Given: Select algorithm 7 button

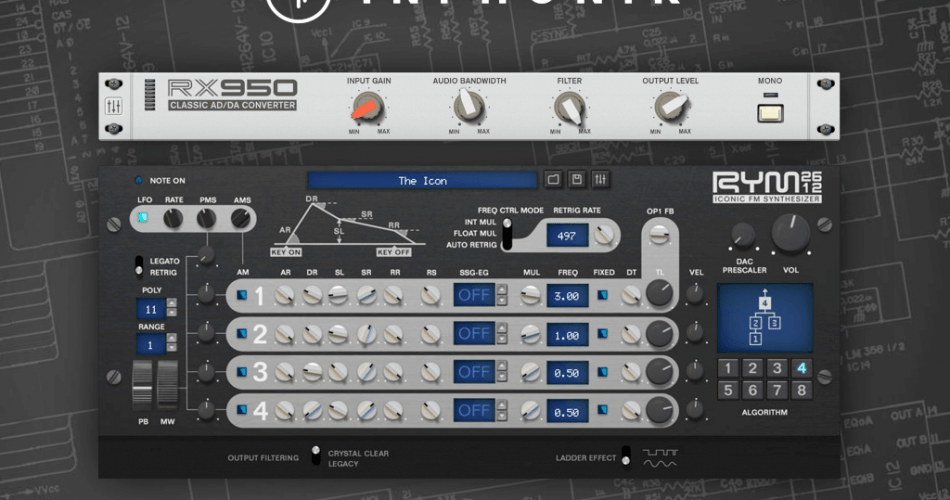Looking at the screenshot, I should pyautogui.click(x=777, y=390).
